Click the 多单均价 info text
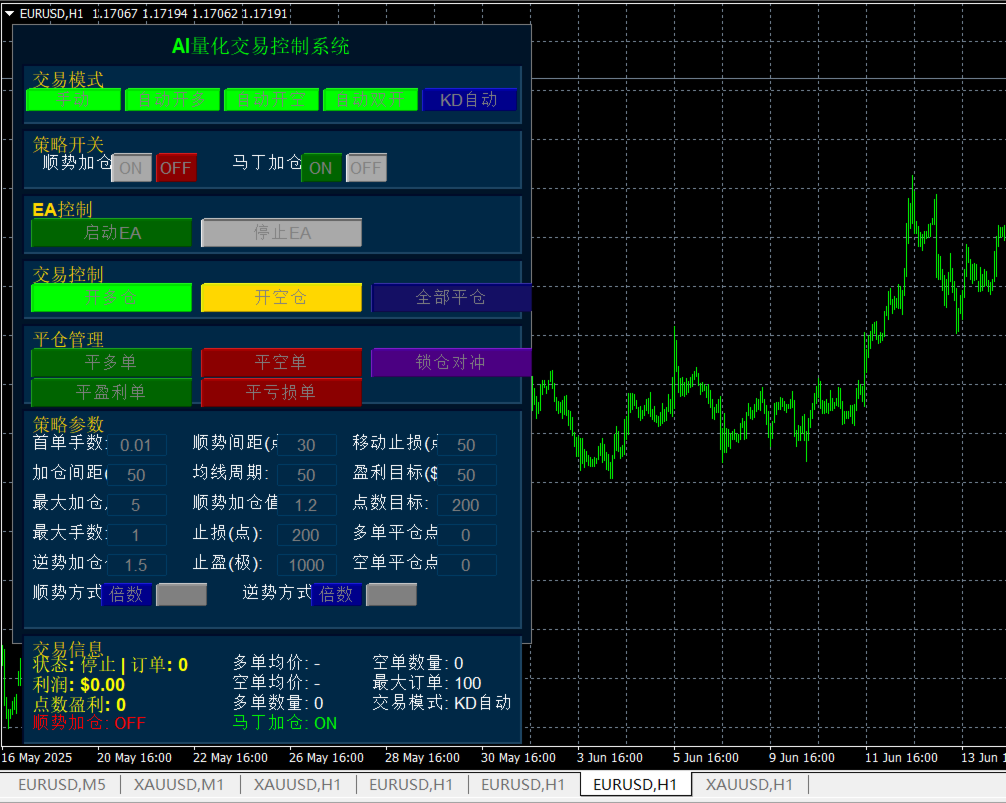 click(277, 663)
